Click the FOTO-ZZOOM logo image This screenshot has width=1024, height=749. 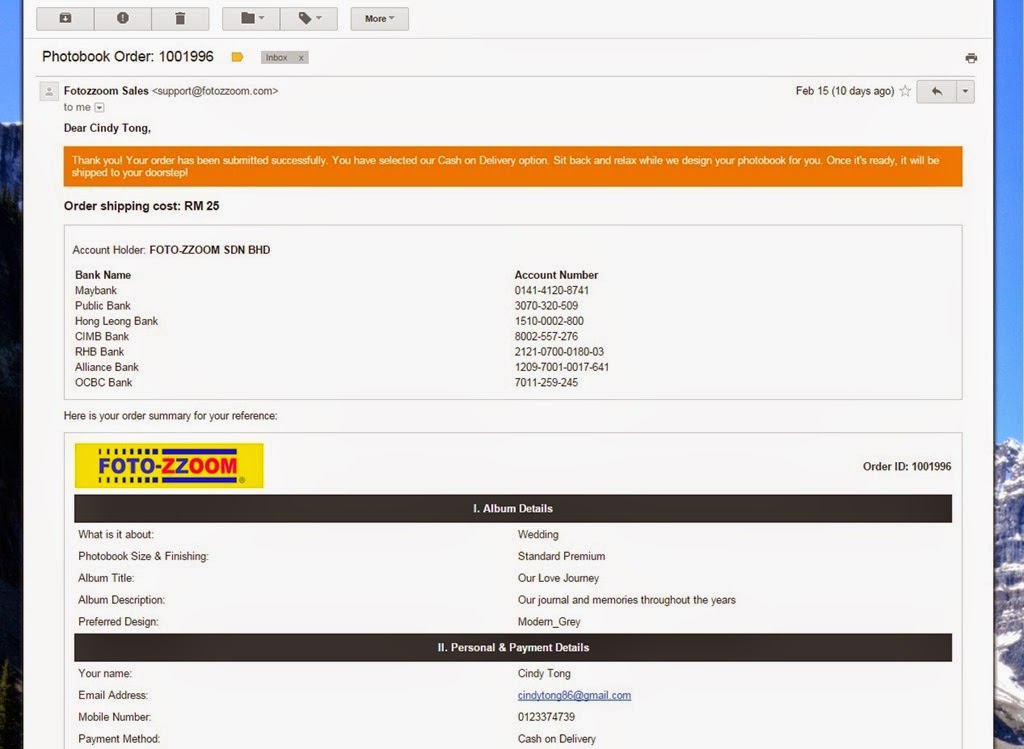[x=169, y=466]
